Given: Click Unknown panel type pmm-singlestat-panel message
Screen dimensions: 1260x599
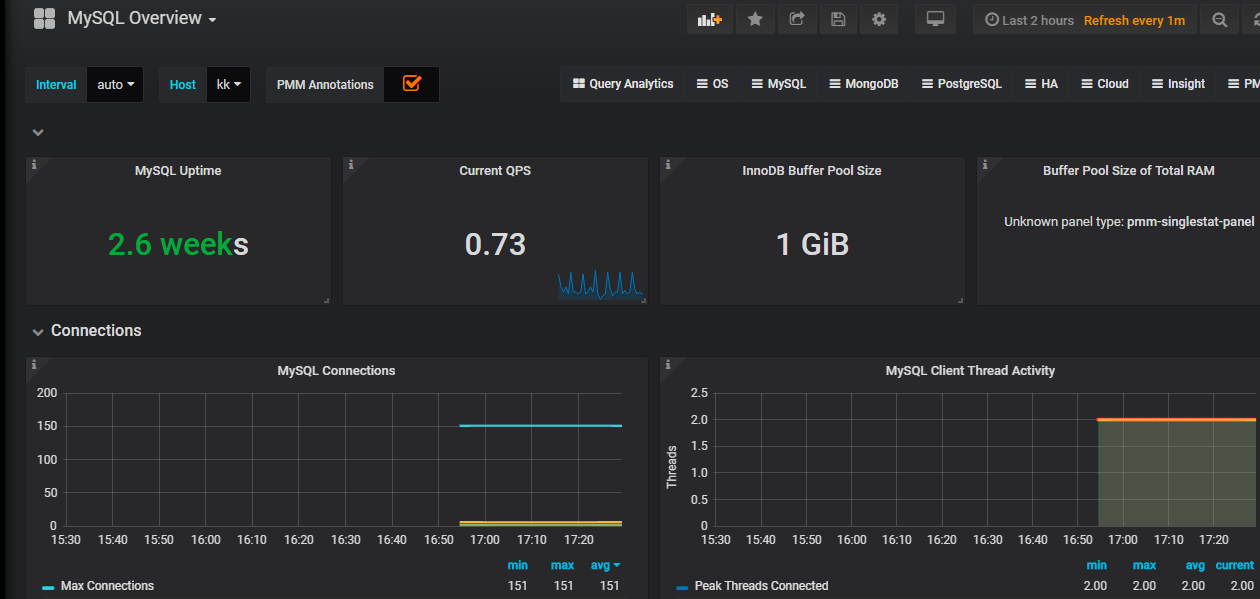Looking at the screenshot, I should click(x=1129, y=222).
